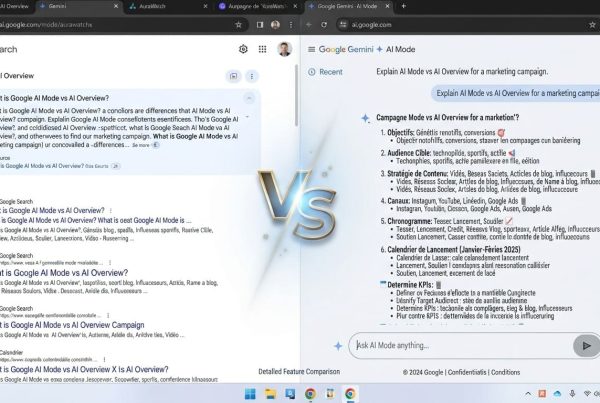Switch to the Google Gemini - AI Mode tab
Screen dimensions: 600x403
(x=348, y=6)
